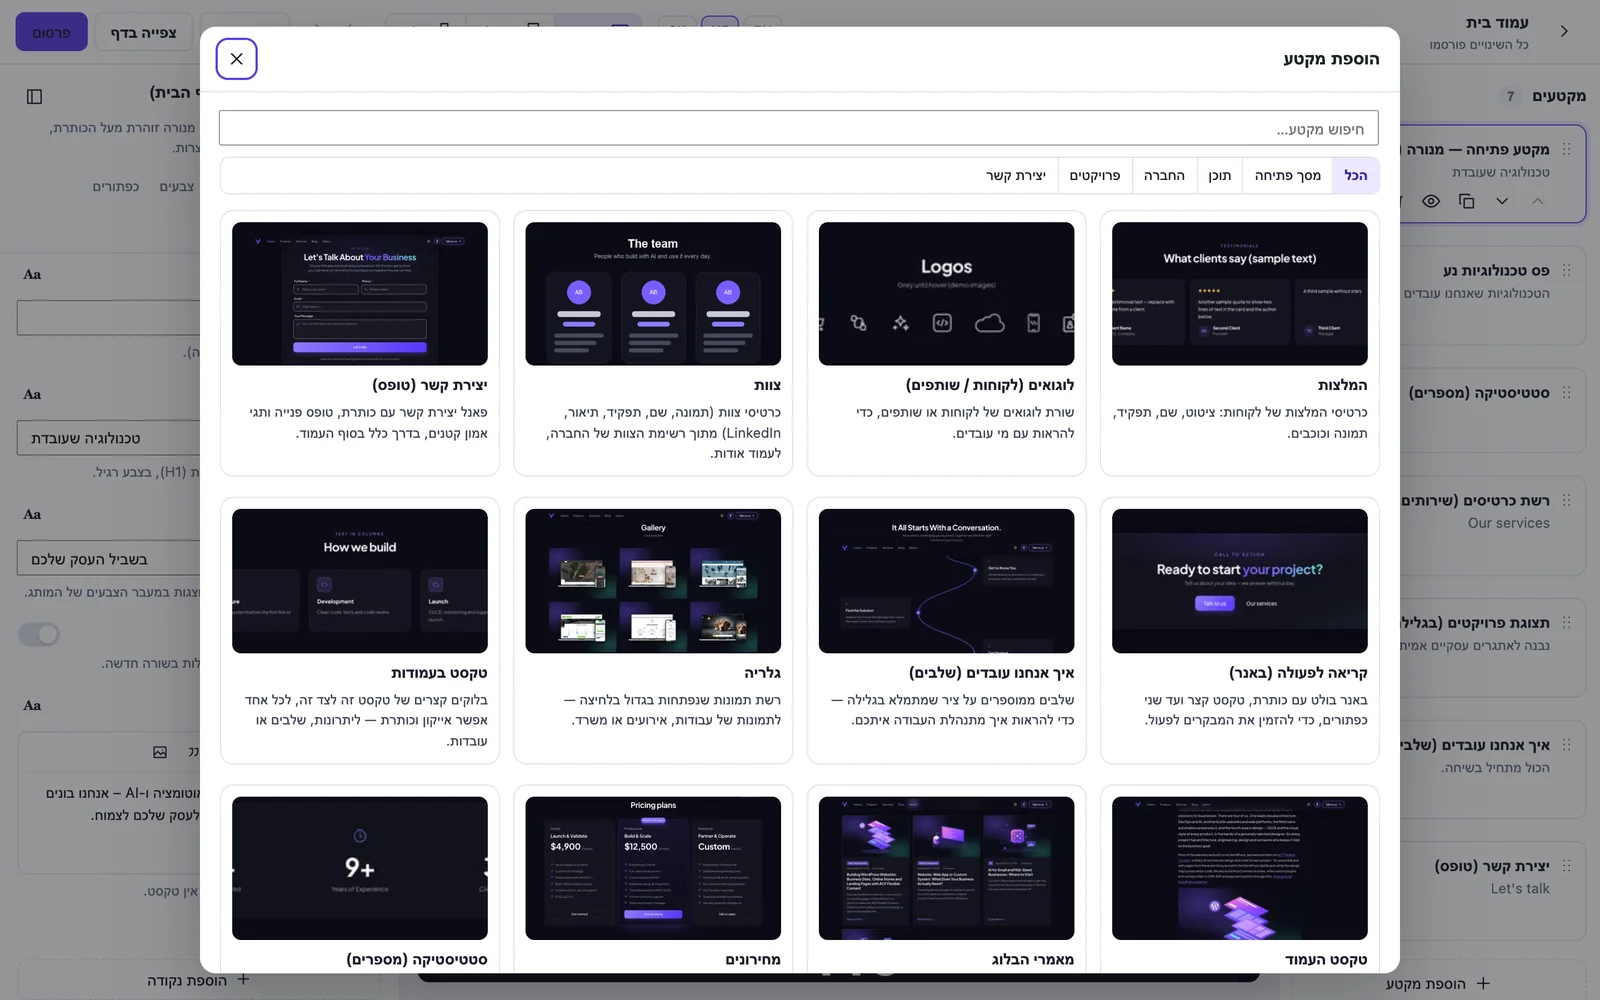Click the down chevron on מקטע פתיחה card
The image size is (1600, 1000).
tap(1502, 201)
